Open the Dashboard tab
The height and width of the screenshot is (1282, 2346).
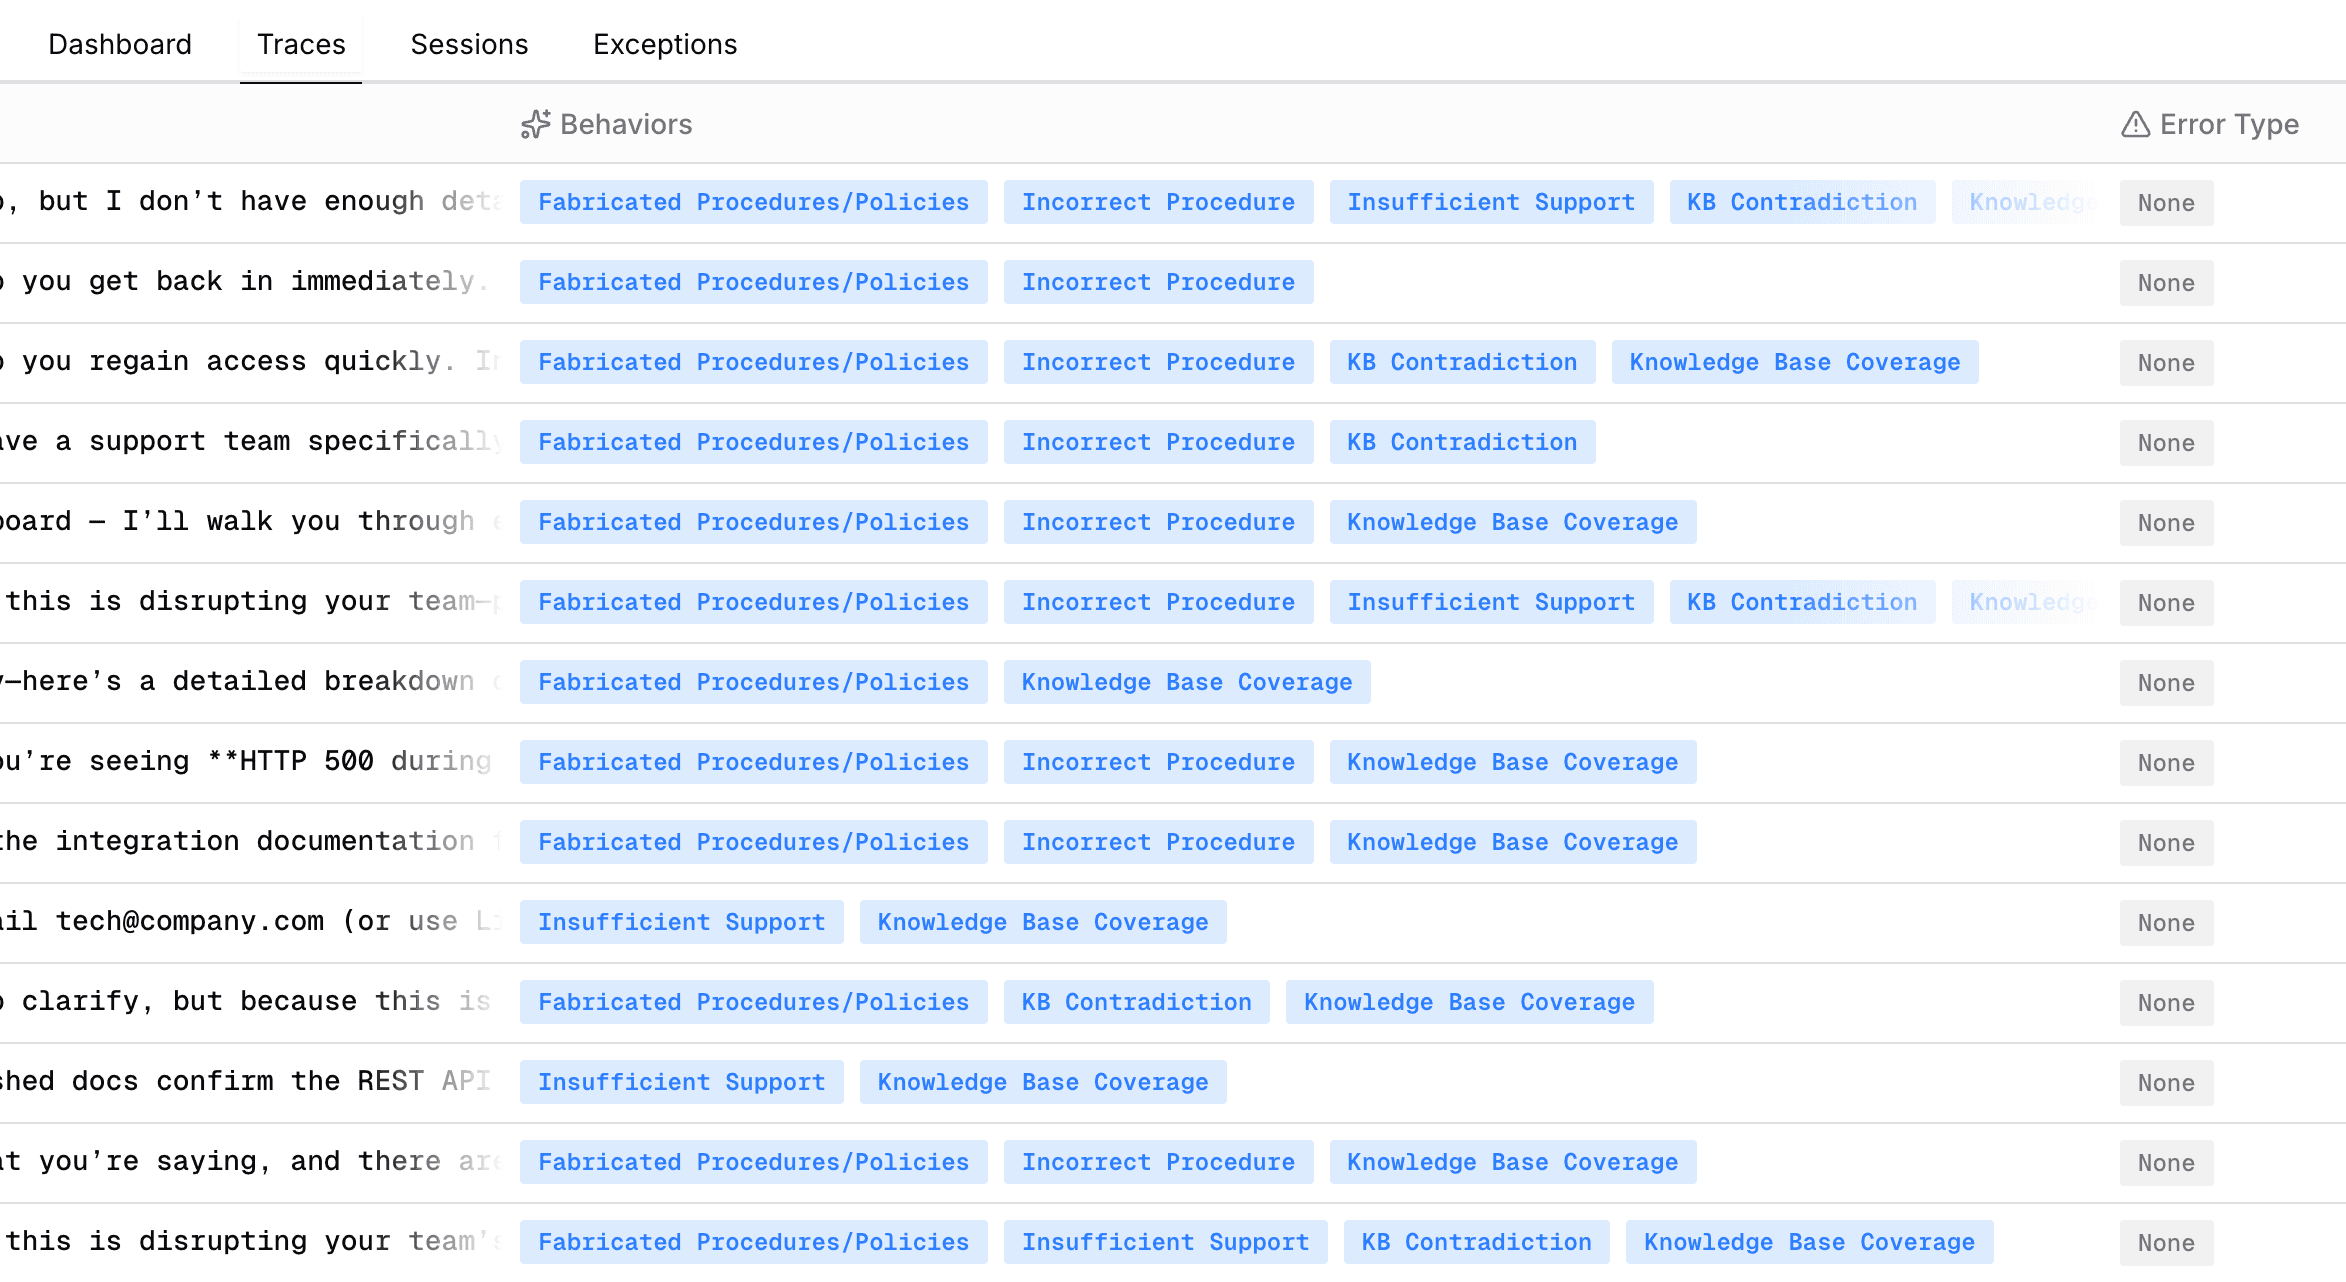tap(120, 44)
